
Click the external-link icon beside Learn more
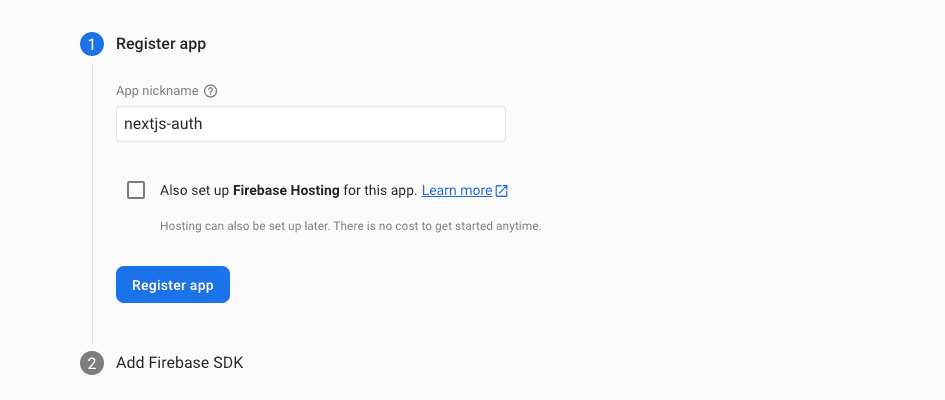coord(501,191)
